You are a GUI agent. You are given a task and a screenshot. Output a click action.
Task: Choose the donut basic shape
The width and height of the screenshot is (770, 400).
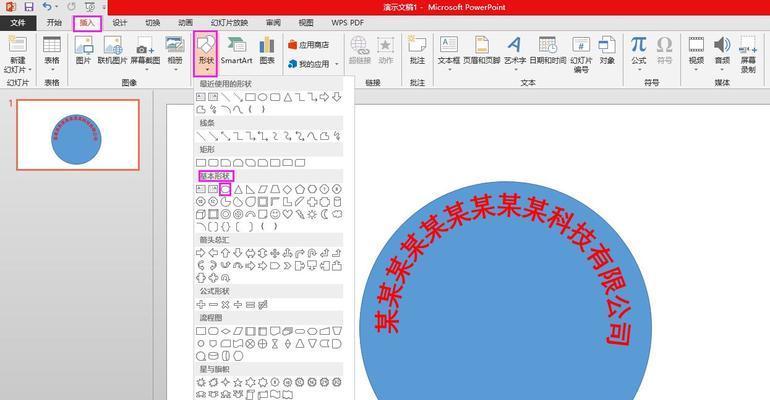[x=225, y=214]
